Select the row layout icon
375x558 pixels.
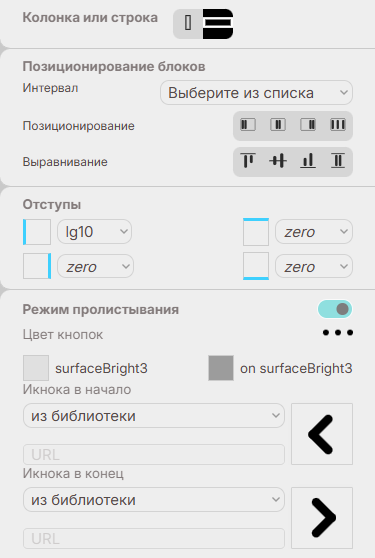pyautogui.click(x=218, y=23)
